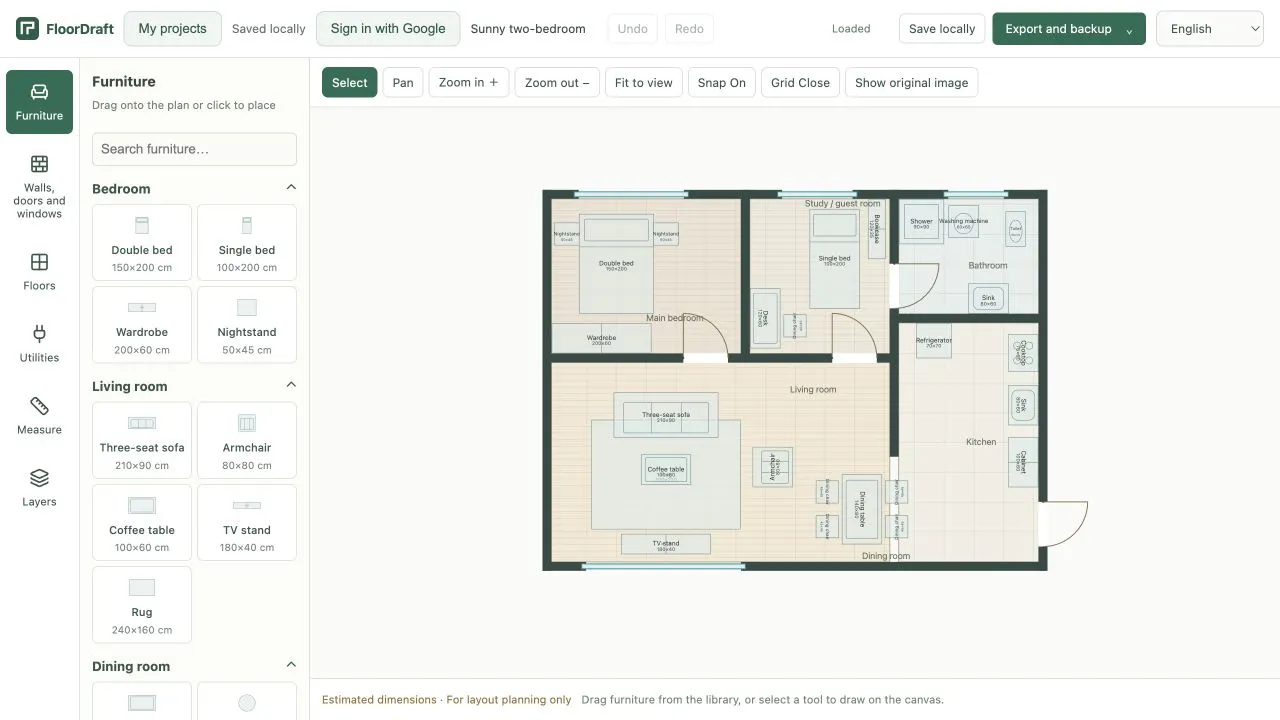Pick the Armchair 80×80 cm item
Viewport: 1280px width, 720px height.
[247, 440]
